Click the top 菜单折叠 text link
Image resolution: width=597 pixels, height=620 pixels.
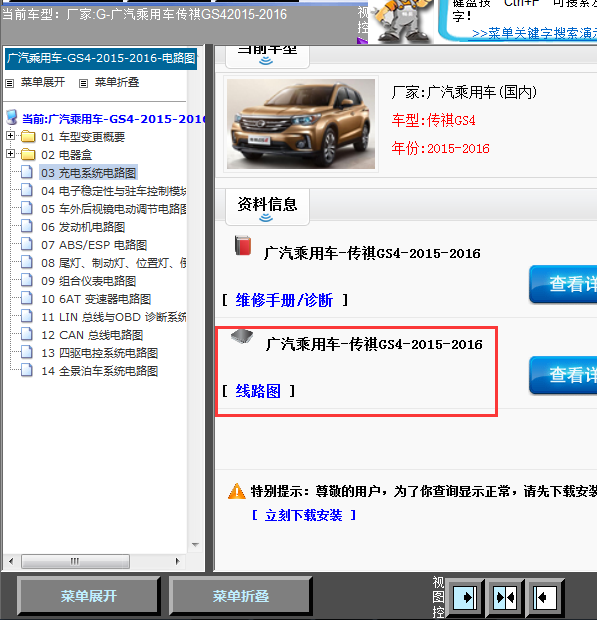[x=117, y=82]
